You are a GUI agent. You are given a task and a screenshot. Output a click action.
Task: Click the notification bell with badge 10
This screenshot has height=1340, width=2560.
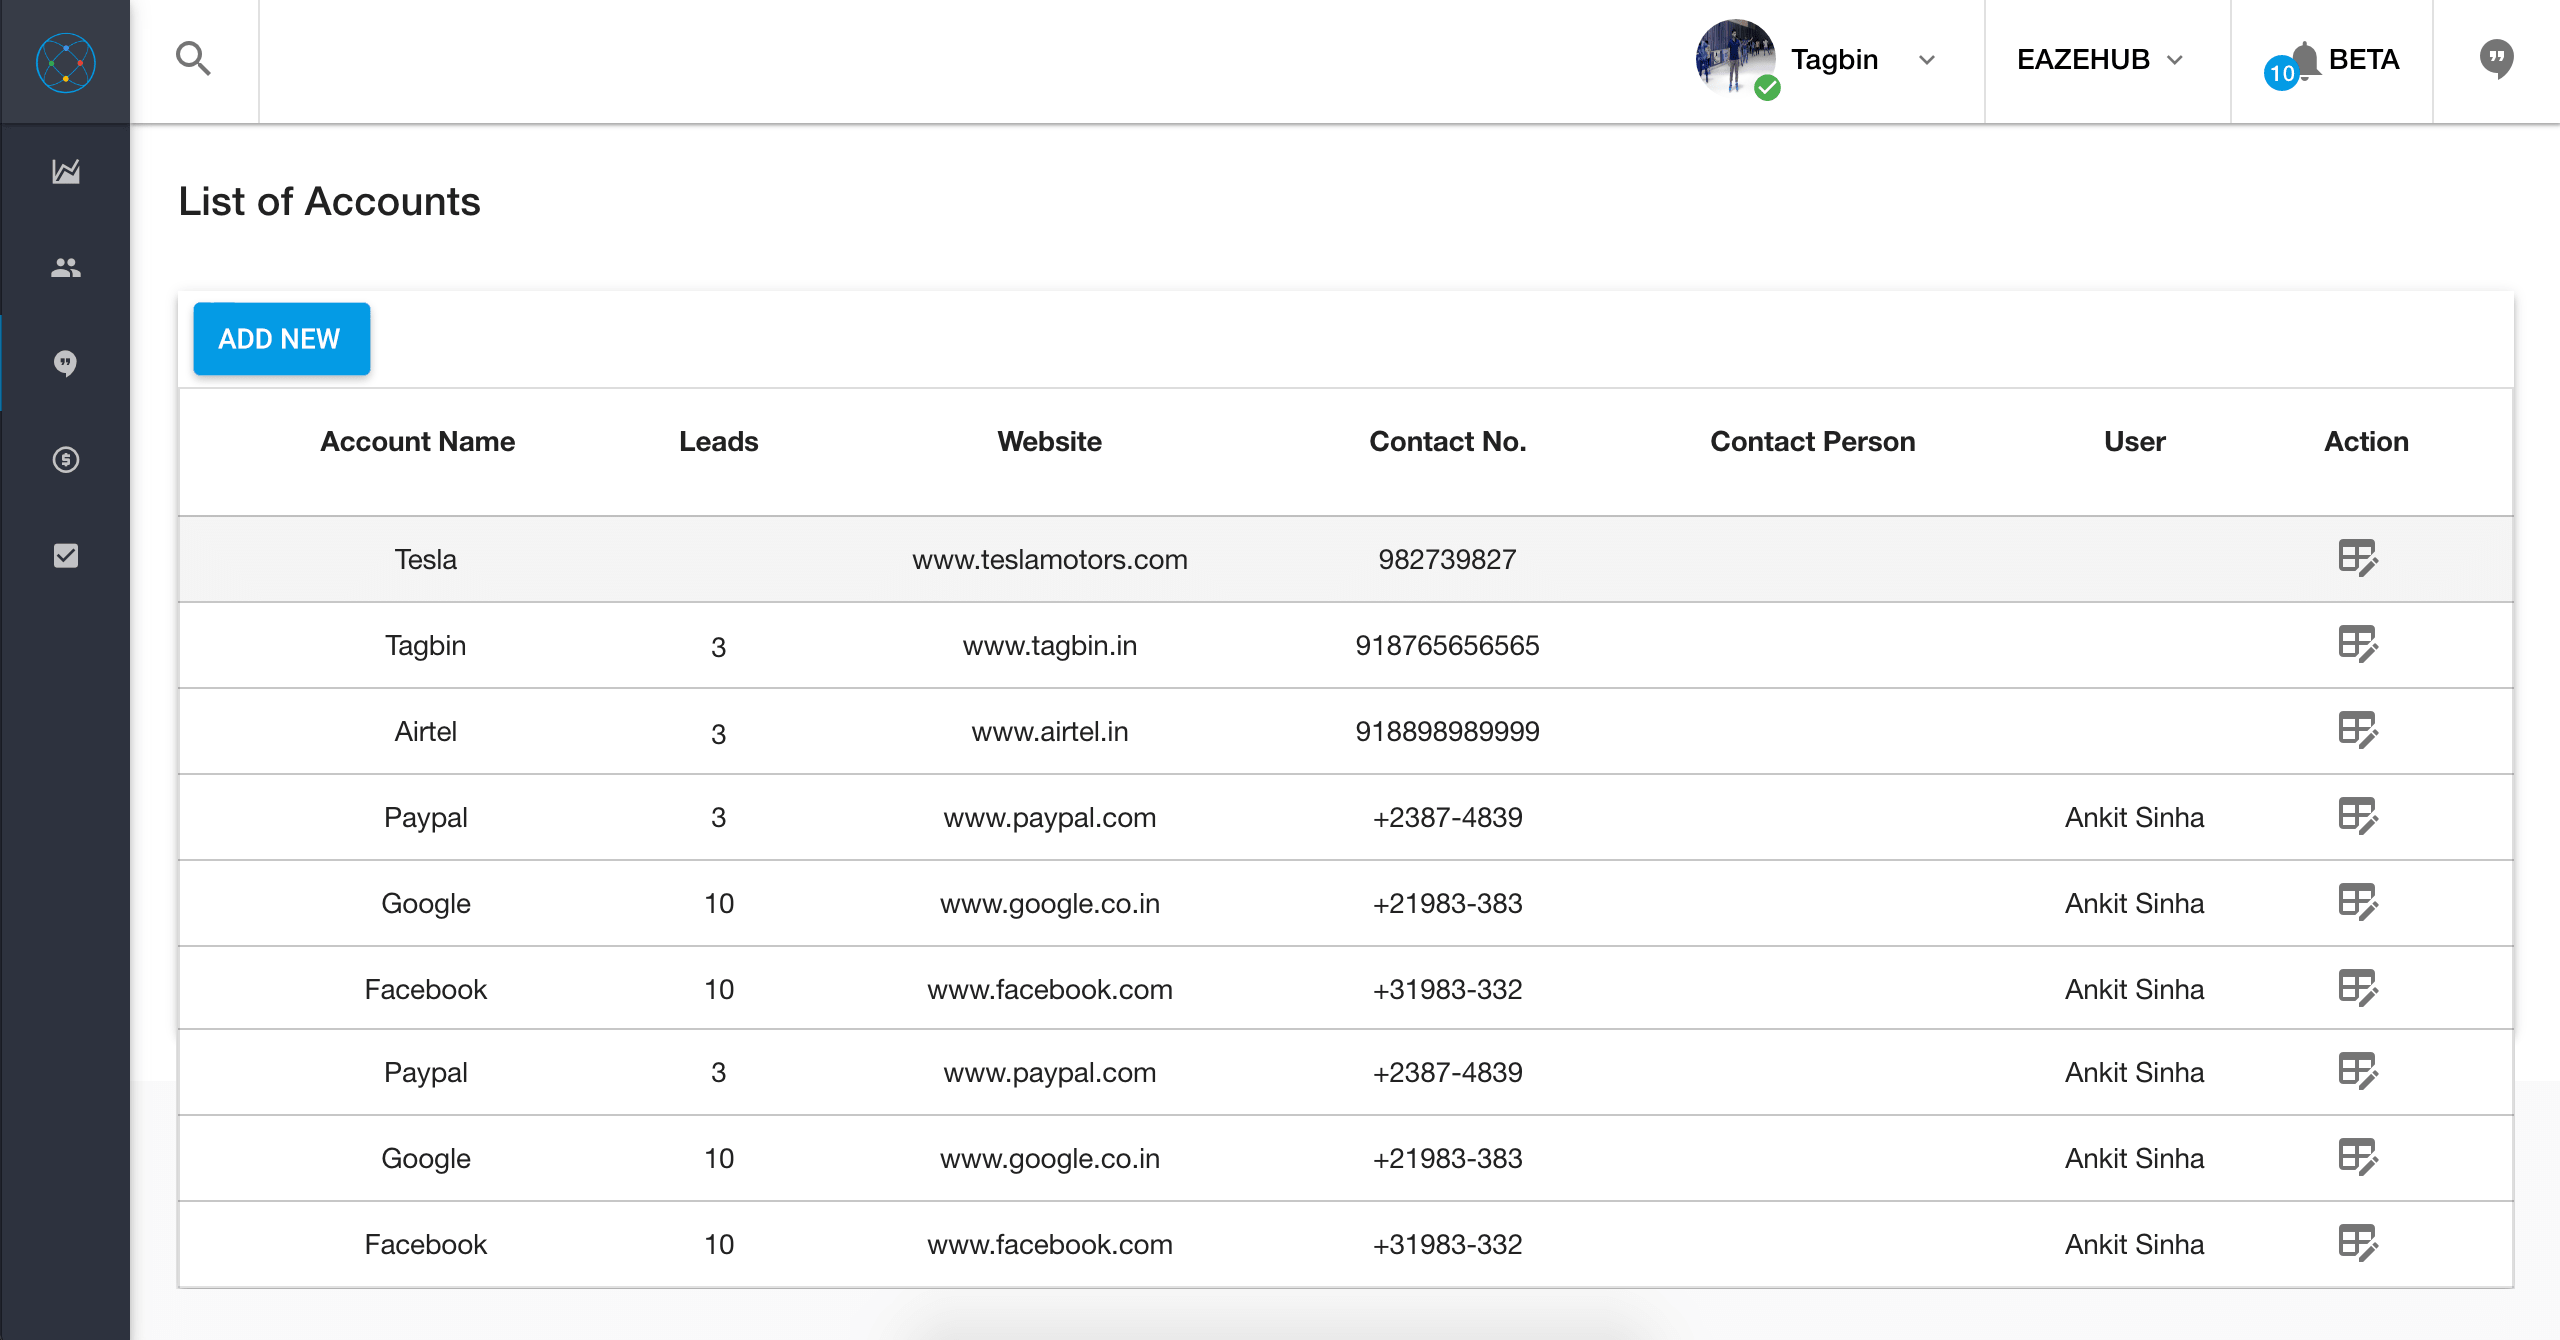(2294, 66)
